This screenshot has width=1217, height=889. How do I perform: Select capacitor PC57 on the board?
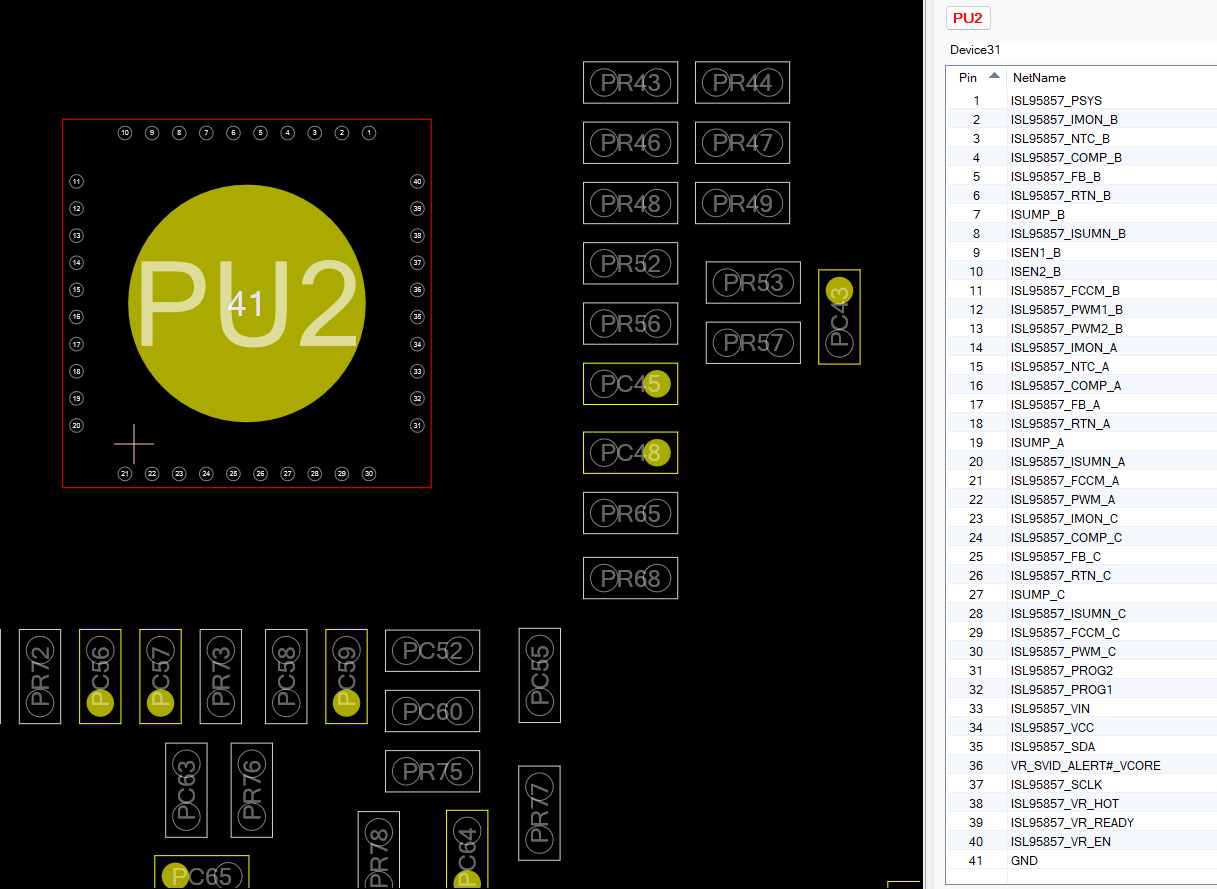click(x=160, y=676)
